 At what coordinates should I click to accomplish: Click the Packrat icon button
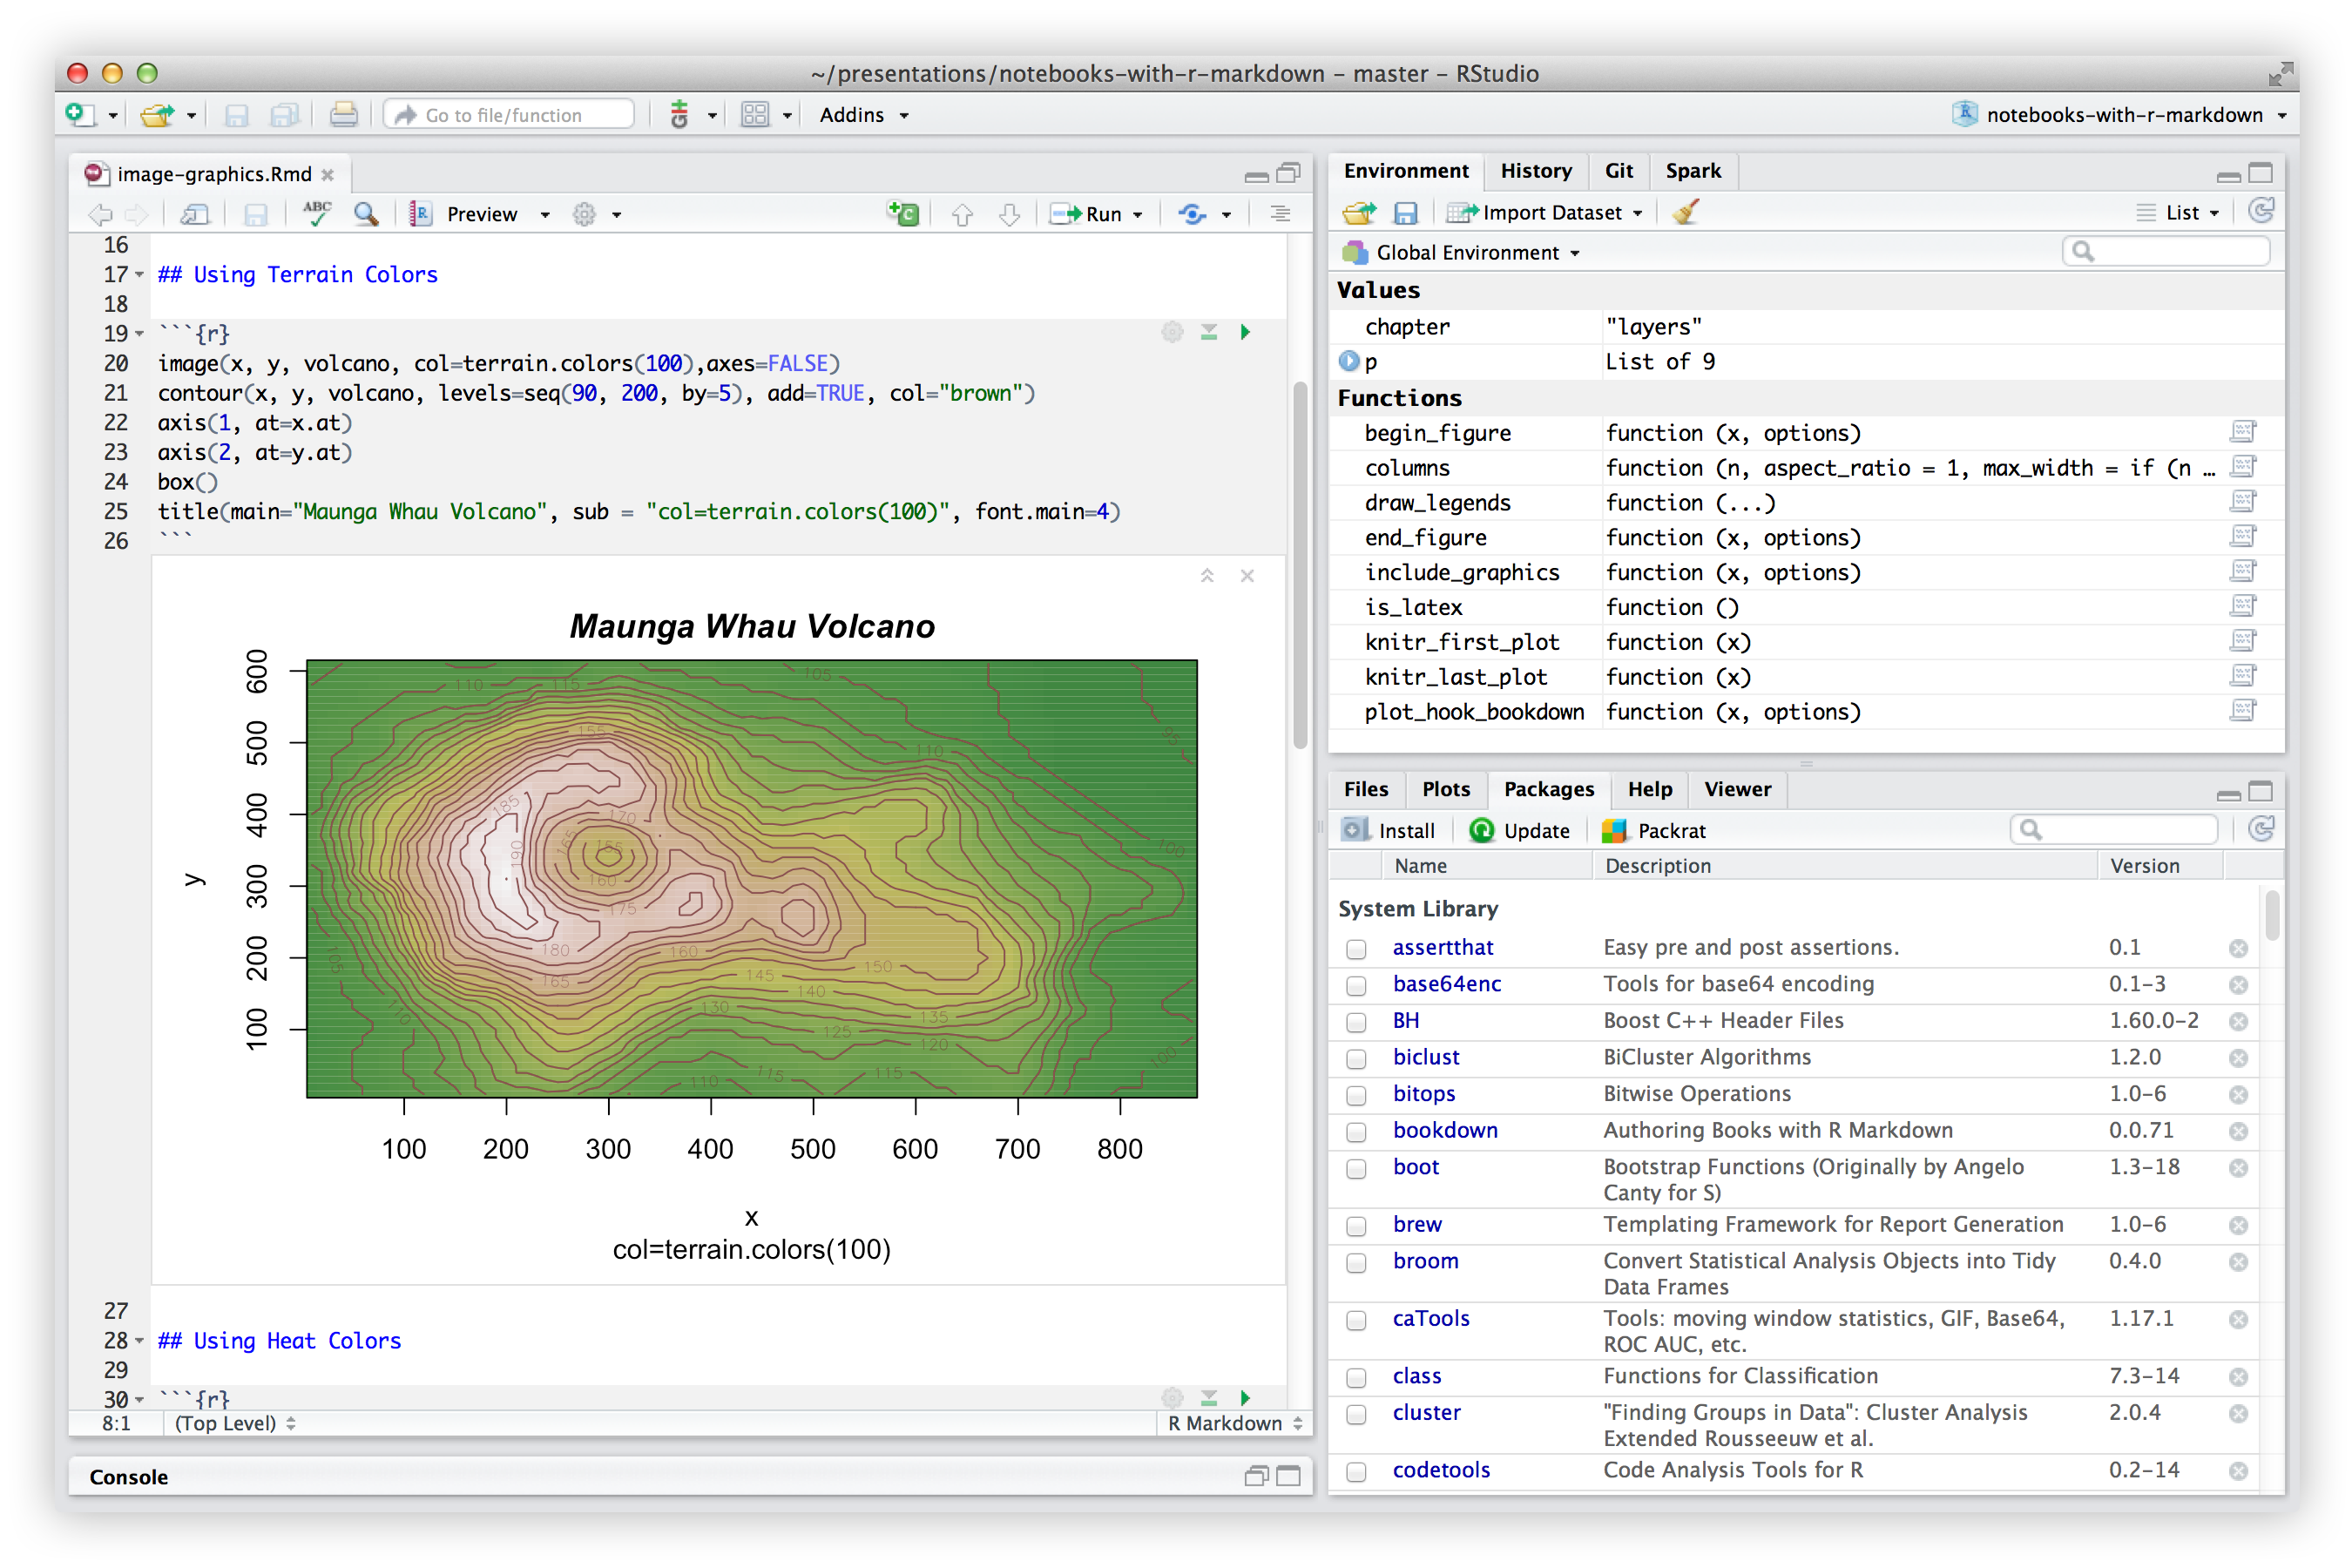point(1653,828)
